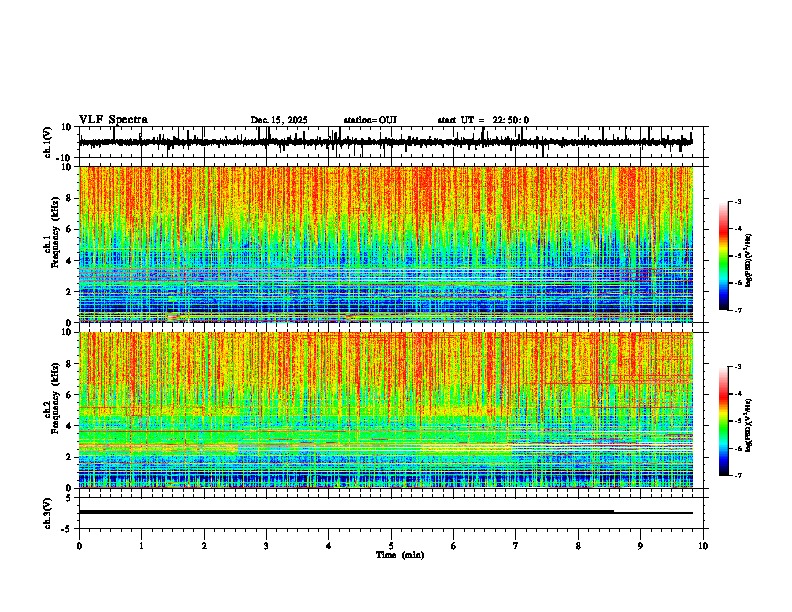This screenshot has height=612, width=792.
Task: Click the "Time (min)" axis label
Action: coord(400,555)
